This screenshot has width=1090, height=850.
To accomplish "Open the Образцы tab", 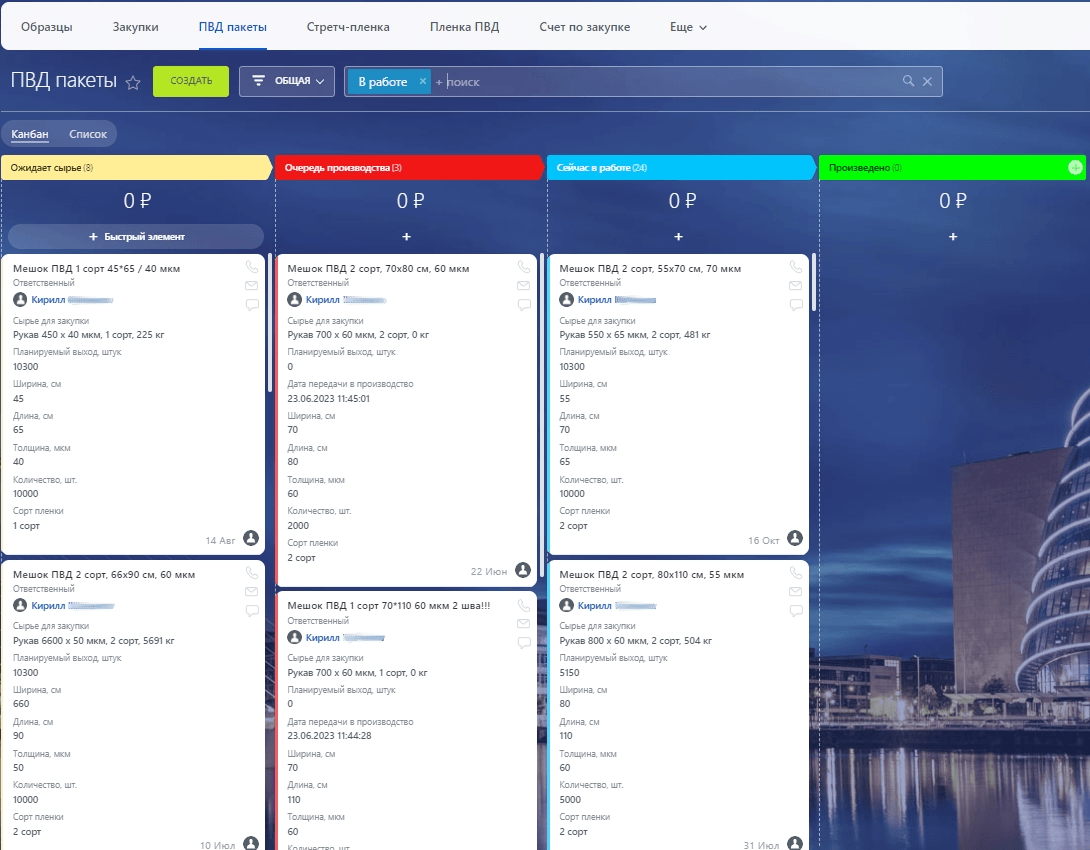I will [x=47, y=27].
